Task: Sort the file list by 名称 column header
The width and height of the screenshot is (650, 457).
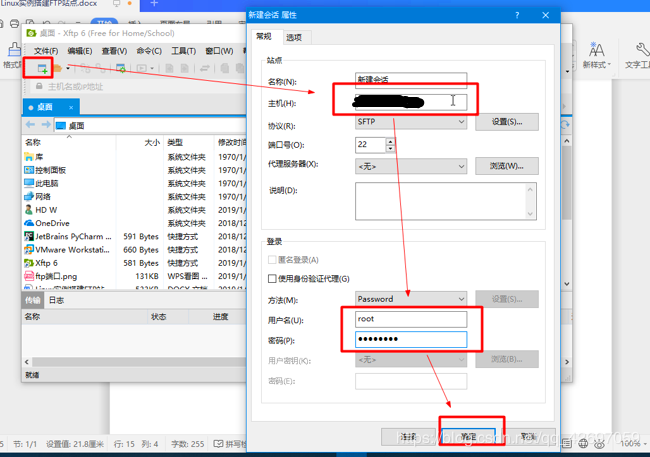Action: [x=69, y=142]
